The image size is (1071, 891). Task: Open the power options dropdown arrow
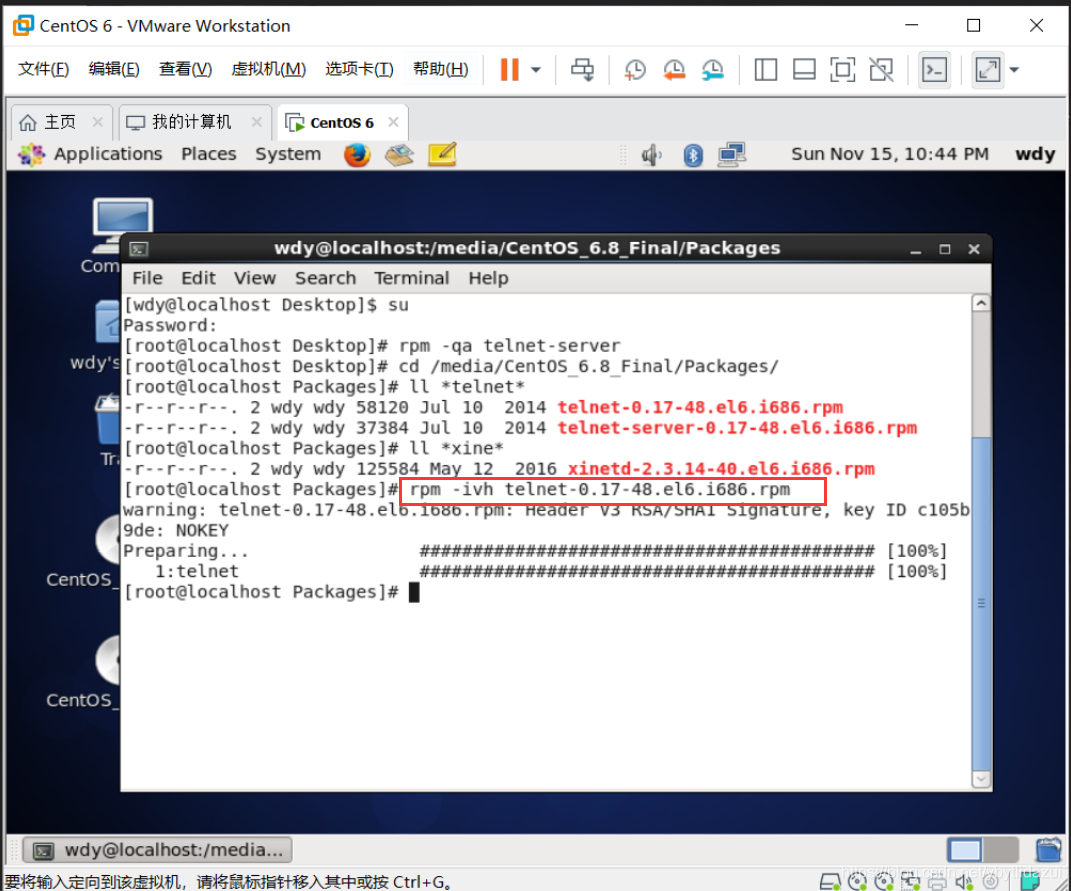coord(536,70)
